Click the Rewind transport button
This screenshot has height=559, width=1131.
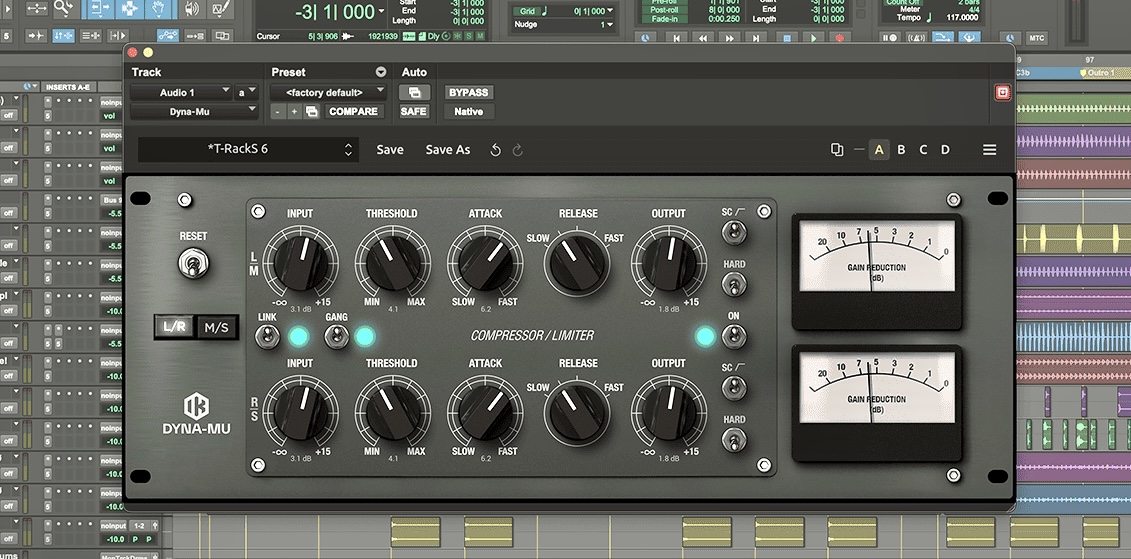(x=703, y=38)
